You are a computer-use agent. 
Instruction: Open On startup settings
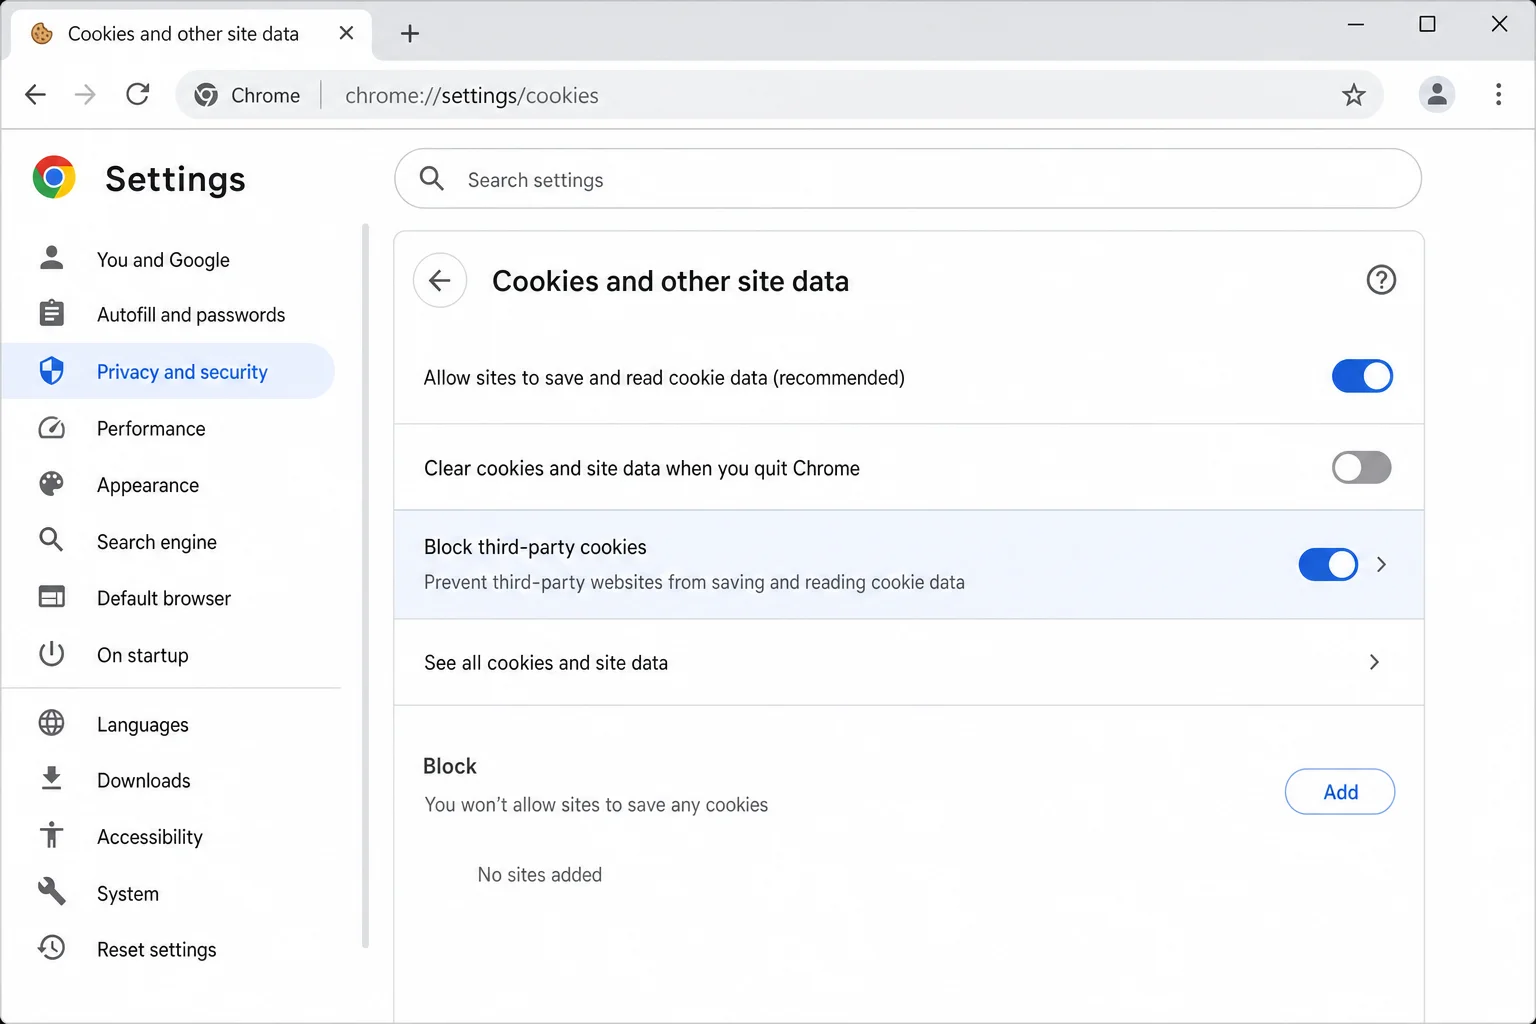click(x=168, y=655)
